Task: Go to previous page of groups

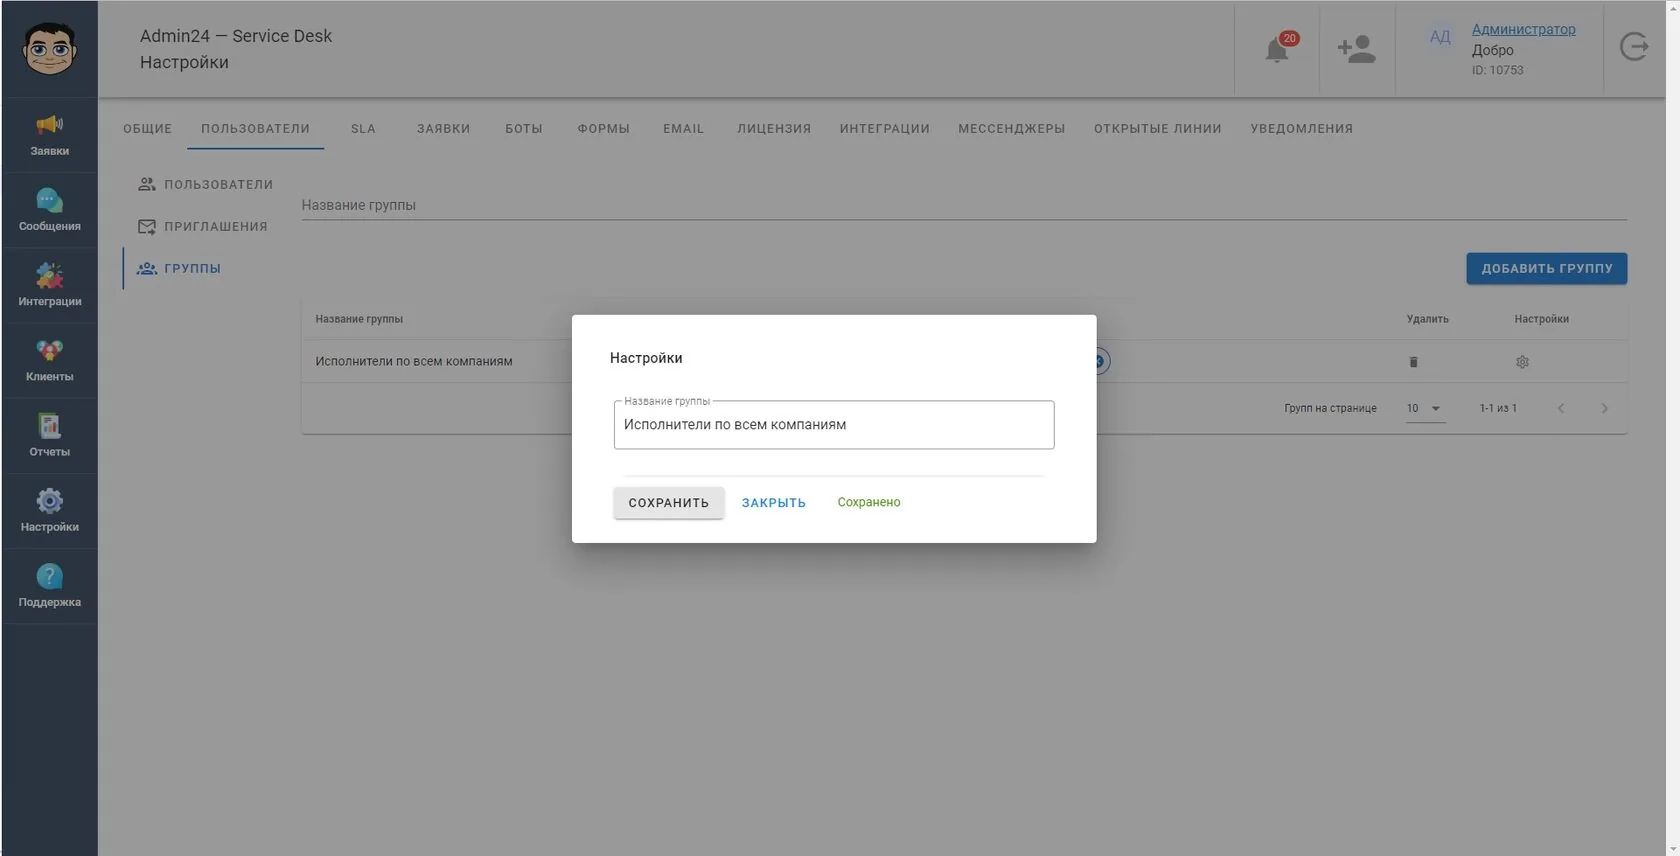Action: coord(1561,408)
